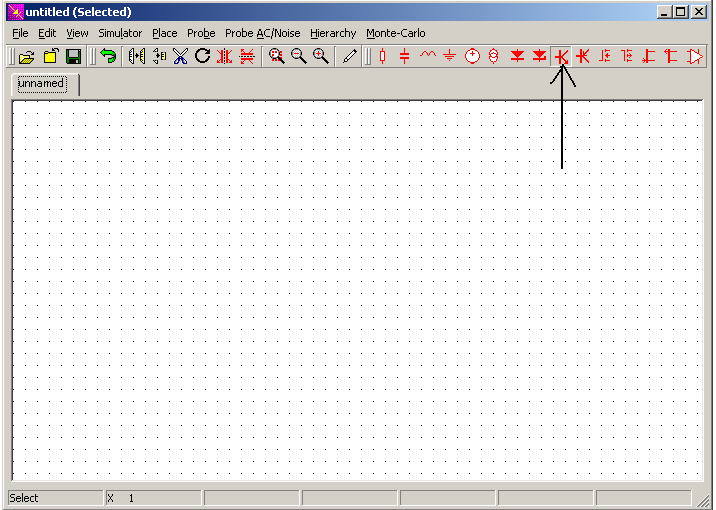Click on the dotted schematic canvas
This screenshot has height=510, width=716.
357,290
